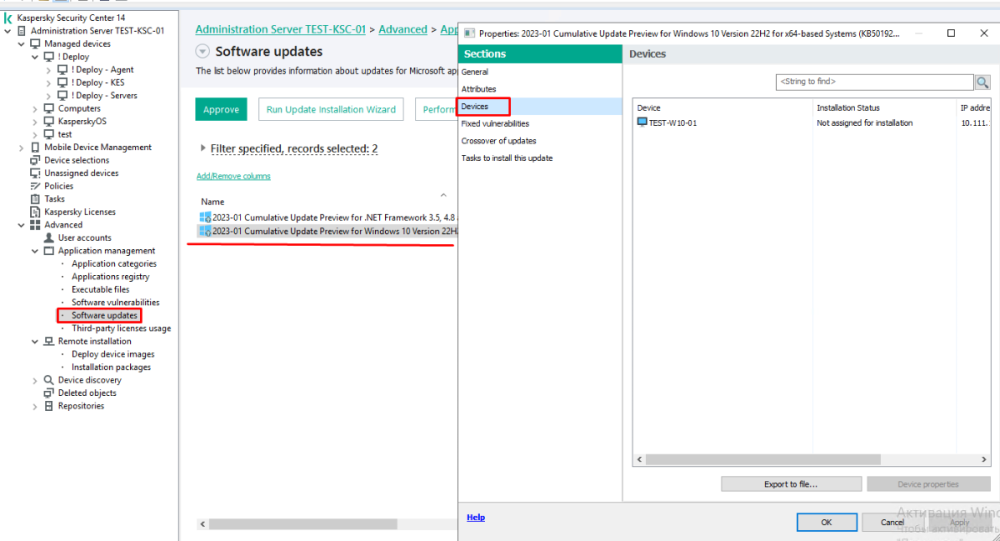Click the properties dialog title bar icon
This screenshot has width=1000, height=541.
tap(469, 33)
